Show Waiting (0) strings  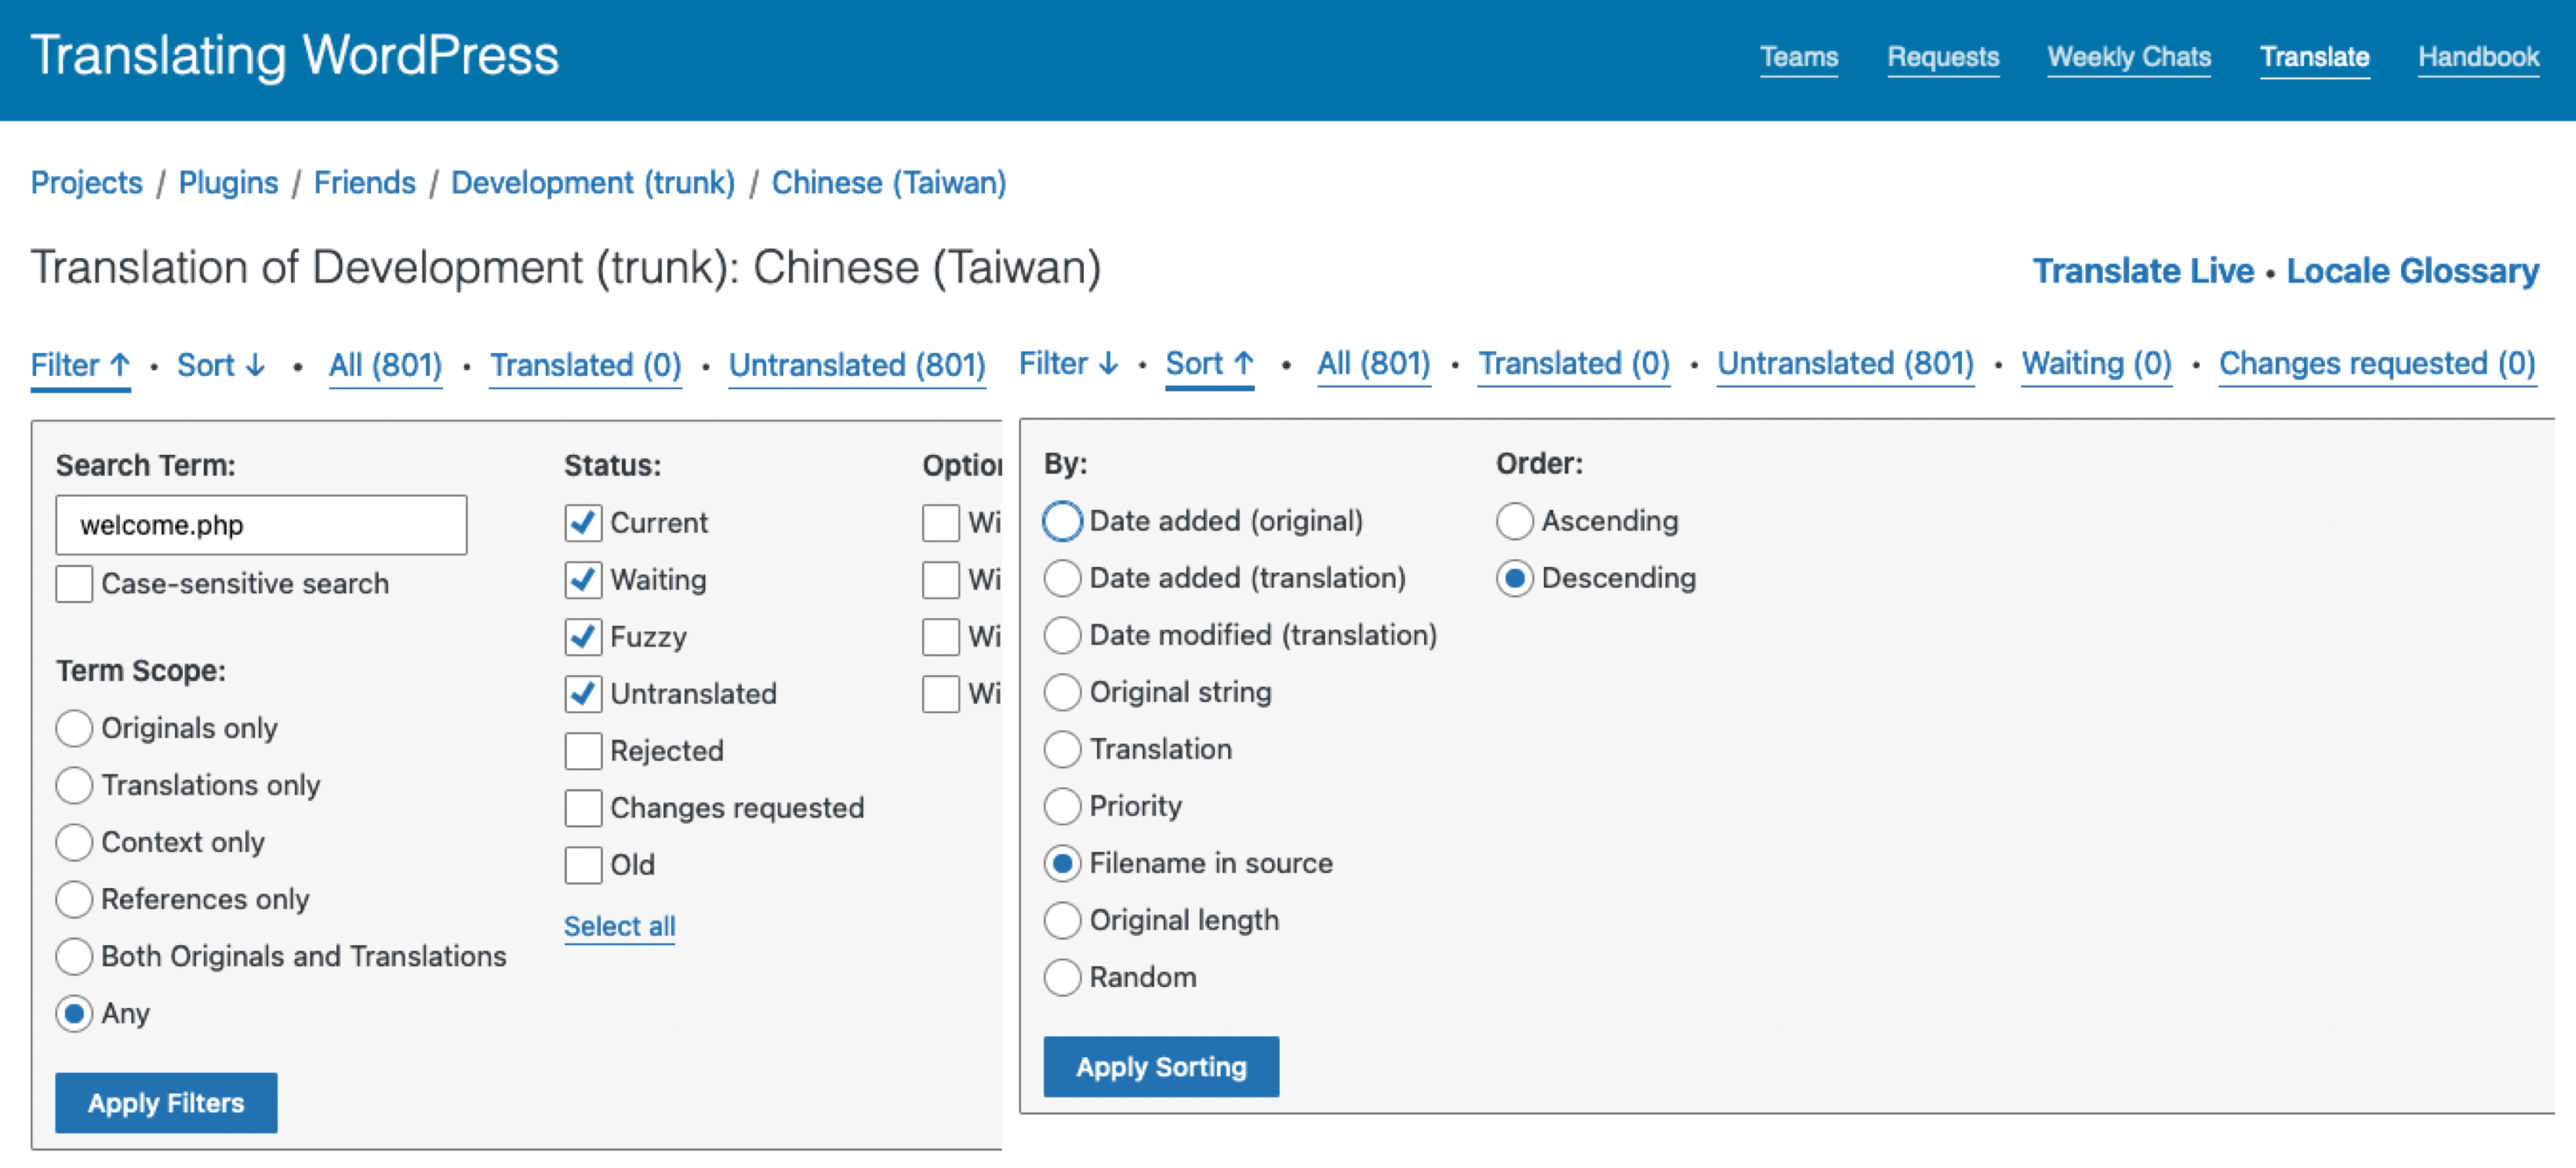pos(2096,363)
